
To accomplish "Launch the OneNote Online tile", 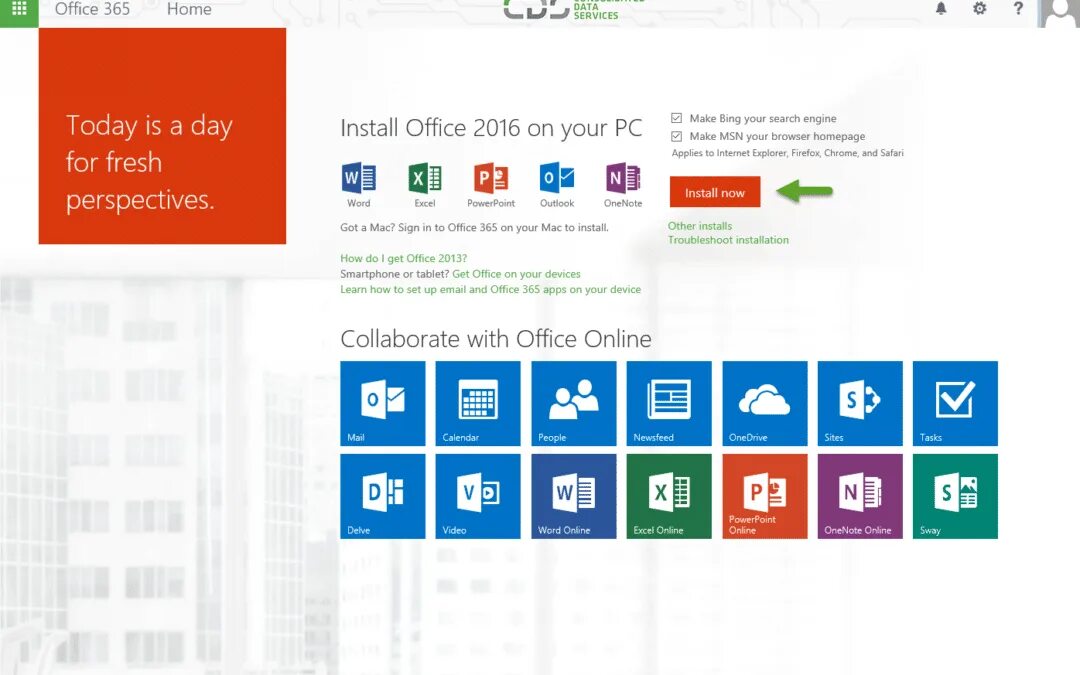I will coord(860,496).
